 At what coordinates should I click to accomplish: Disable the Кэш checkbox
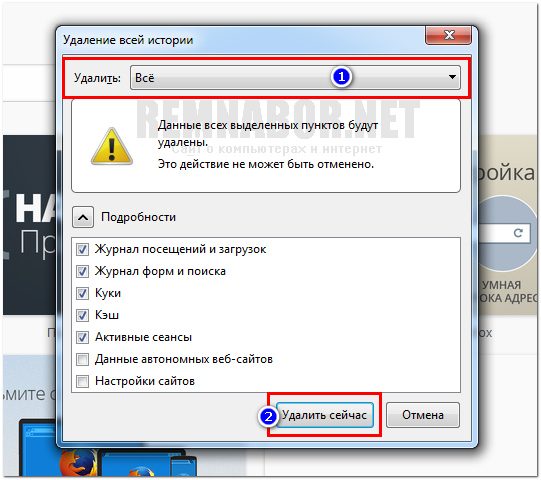(x=82, y=315)
